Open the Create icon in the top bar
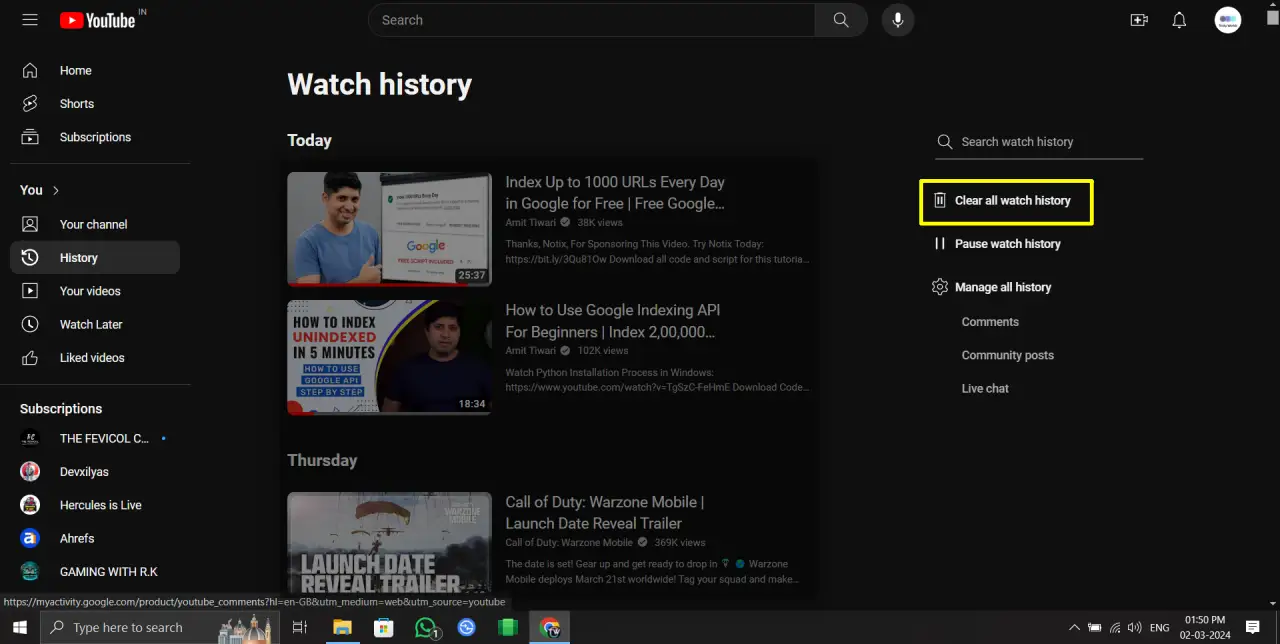1280x644 pixels. pos(1139,19)
